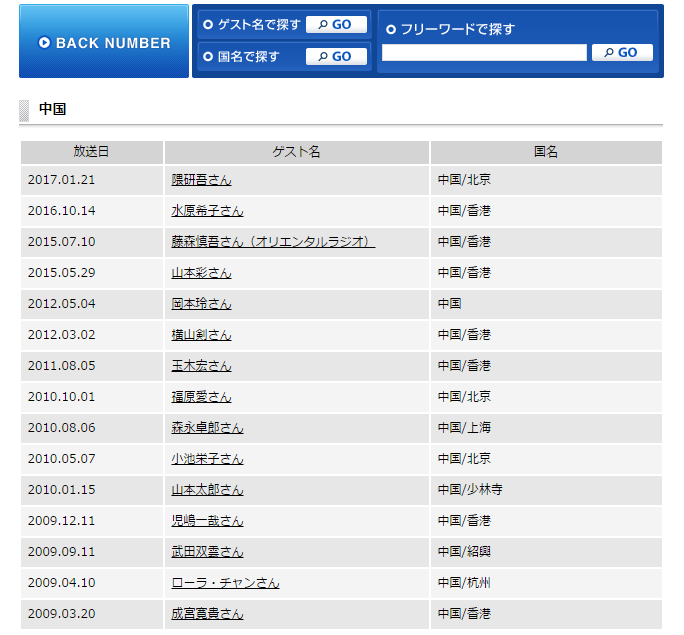Screen dimensions: 684x635
Task: Focus the フリーワードで探す text field
Action: pyautogui.click(x=484, y=52)
